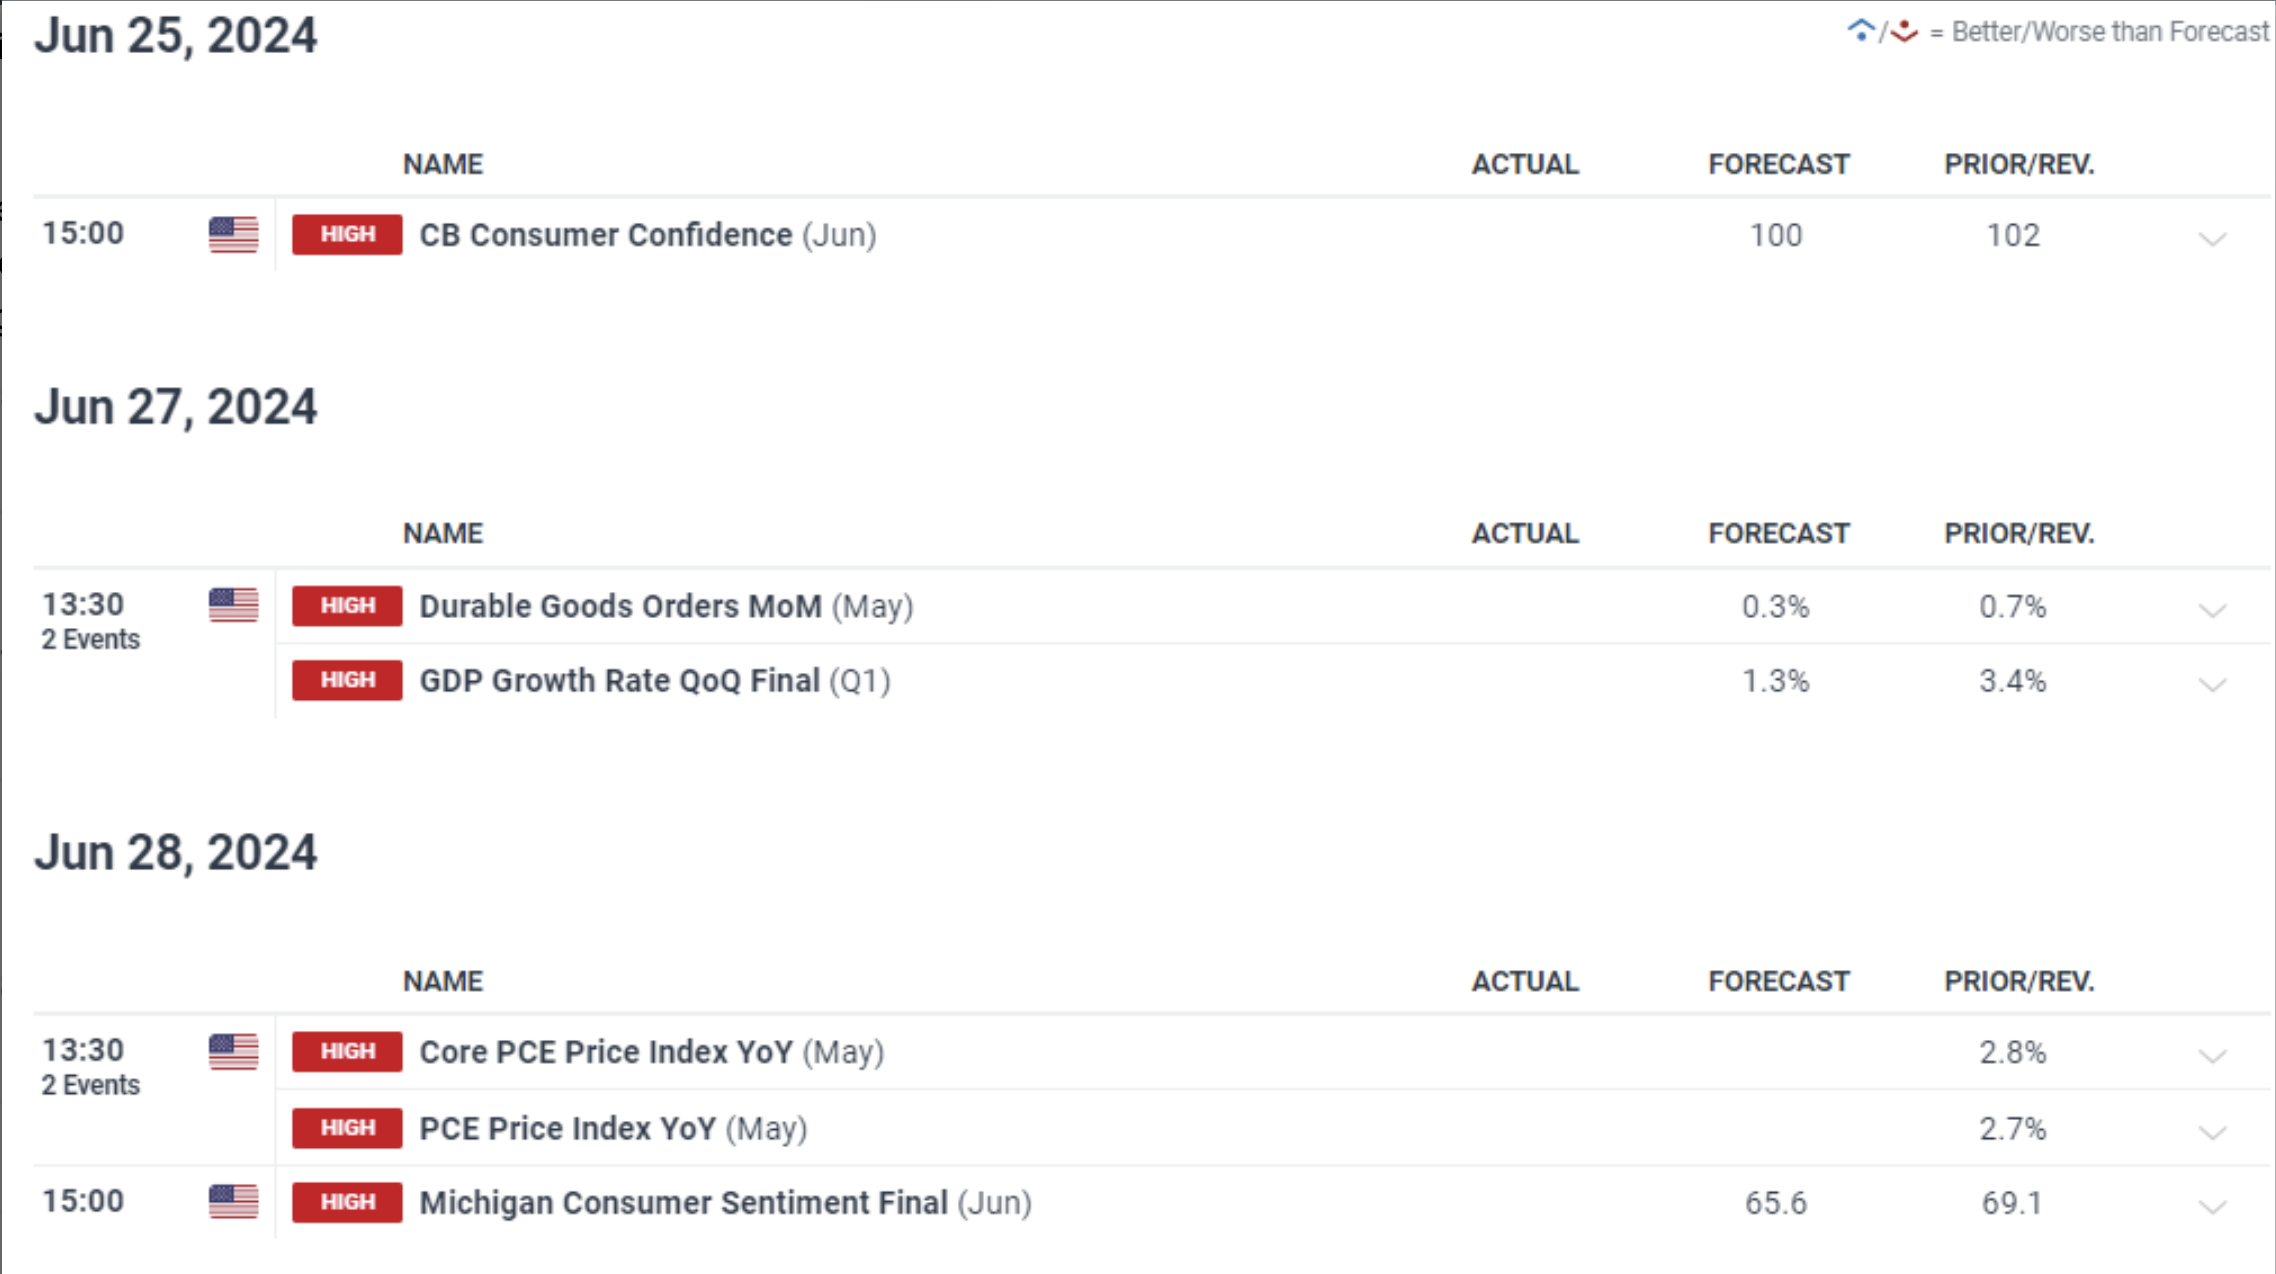Image resolution: width=2276 pixels, height=1274 pixels.
Task: Click FORECAST column header under Jun 25
Action: (1779, 164)
